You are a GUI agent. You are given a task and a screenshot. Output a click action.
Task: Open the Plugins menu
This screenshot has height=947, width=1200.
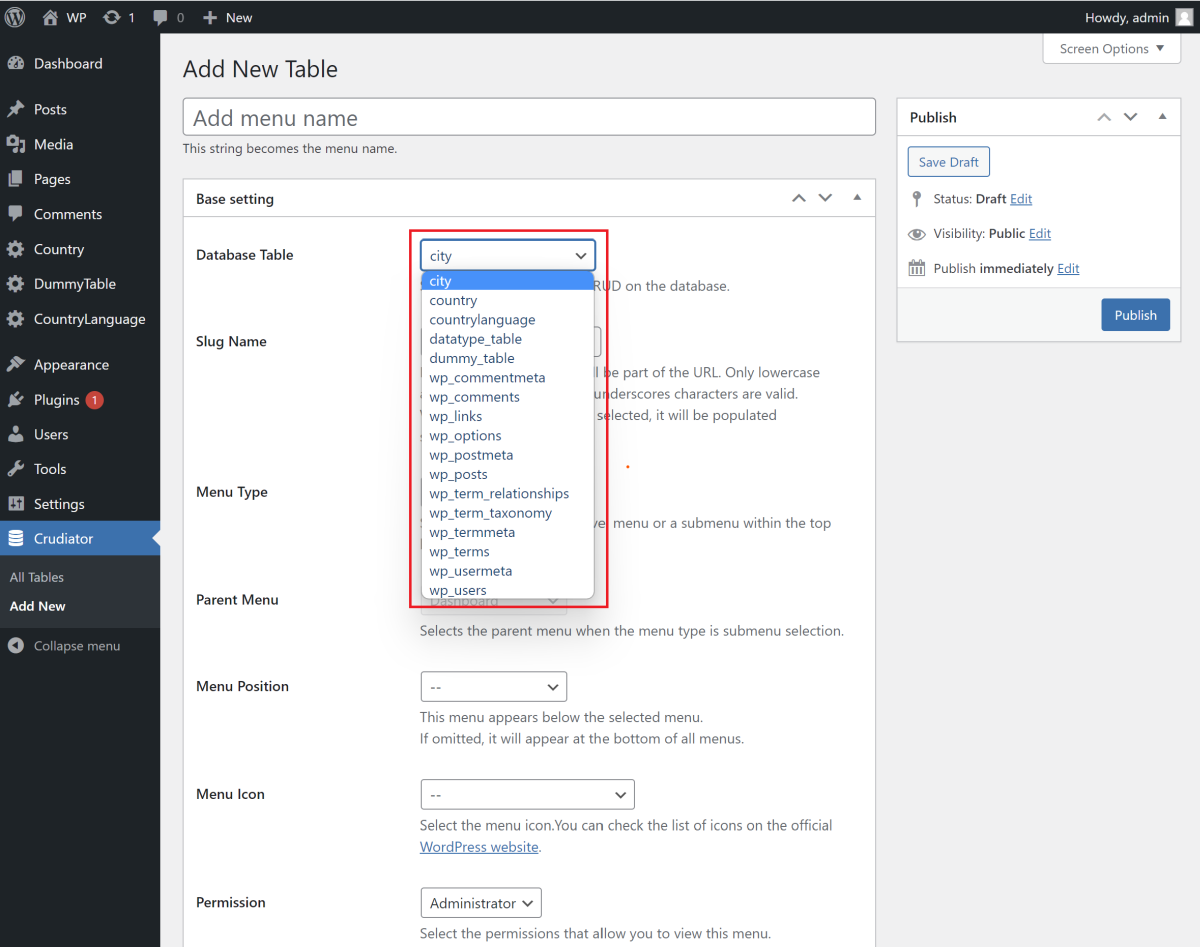click(56, 400)
